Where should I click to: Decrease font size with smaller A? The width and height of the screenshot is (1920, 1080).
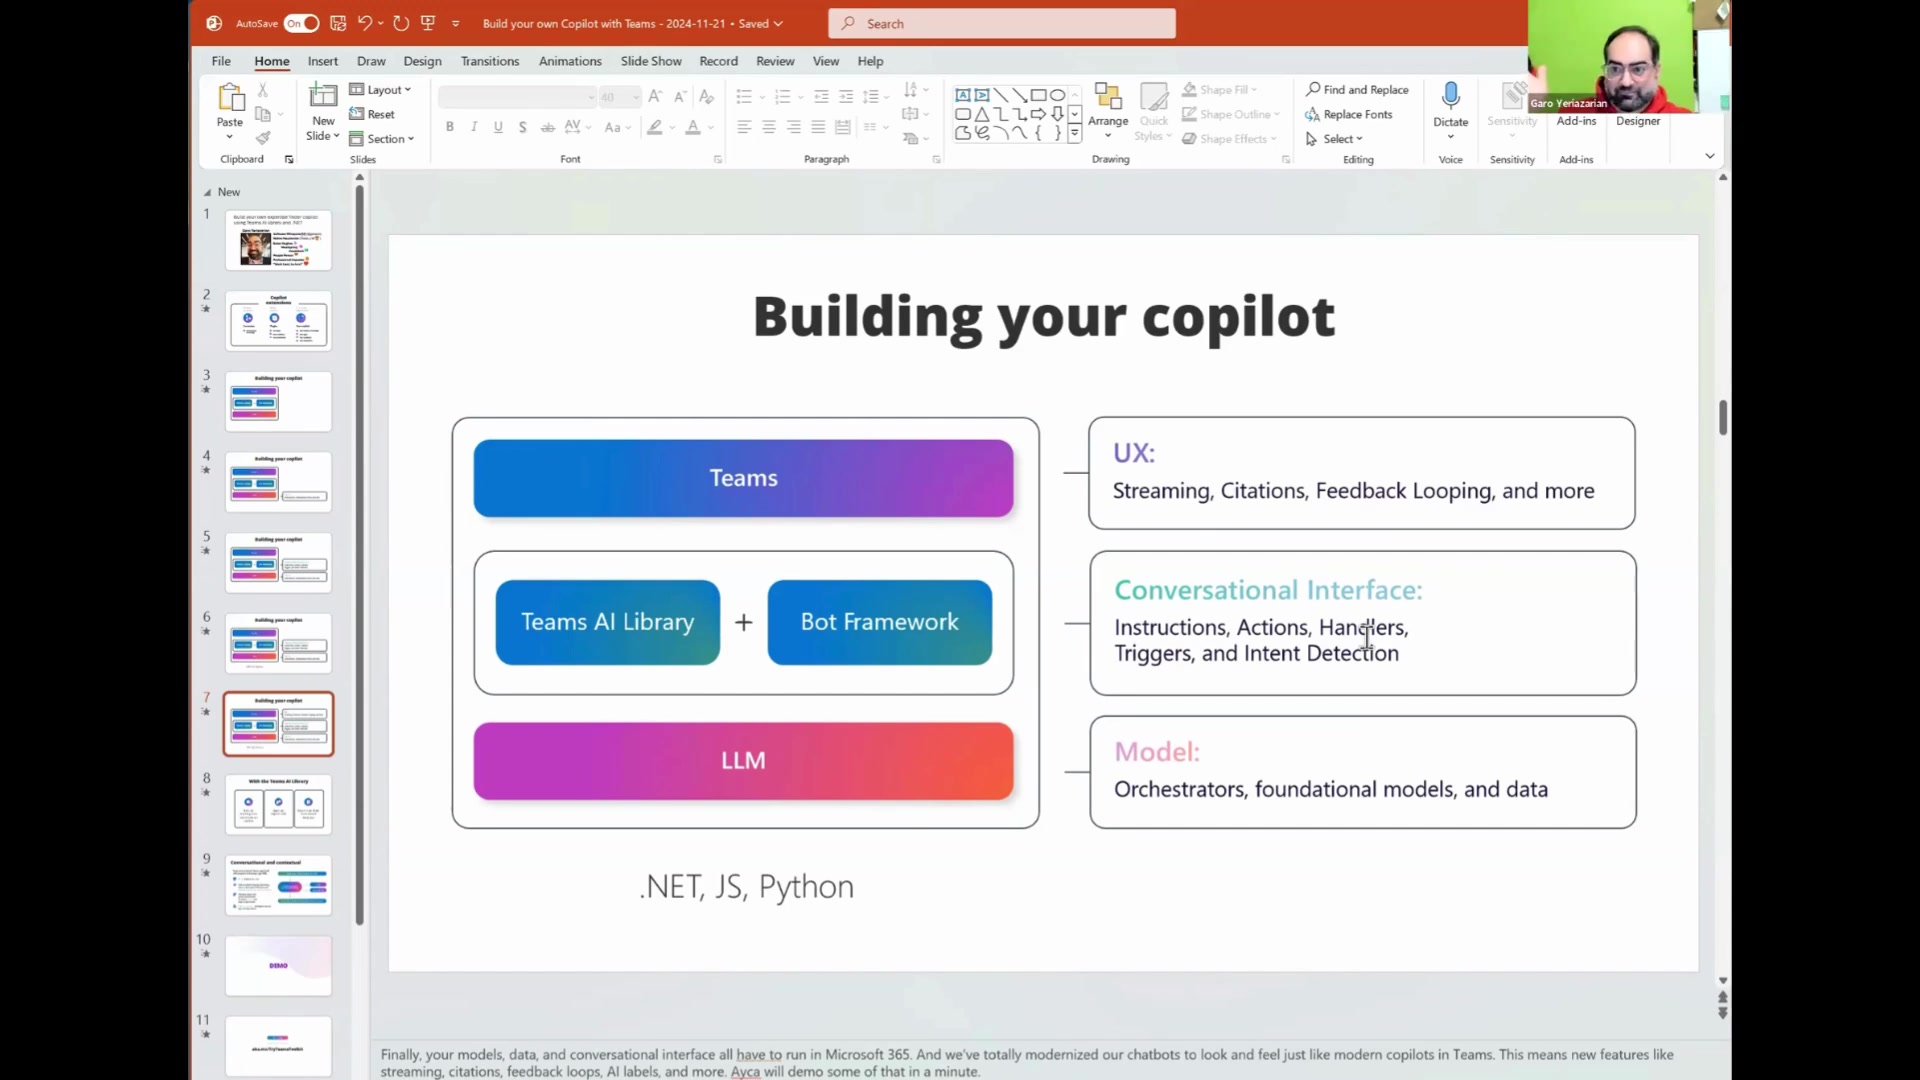pos(680,96)
